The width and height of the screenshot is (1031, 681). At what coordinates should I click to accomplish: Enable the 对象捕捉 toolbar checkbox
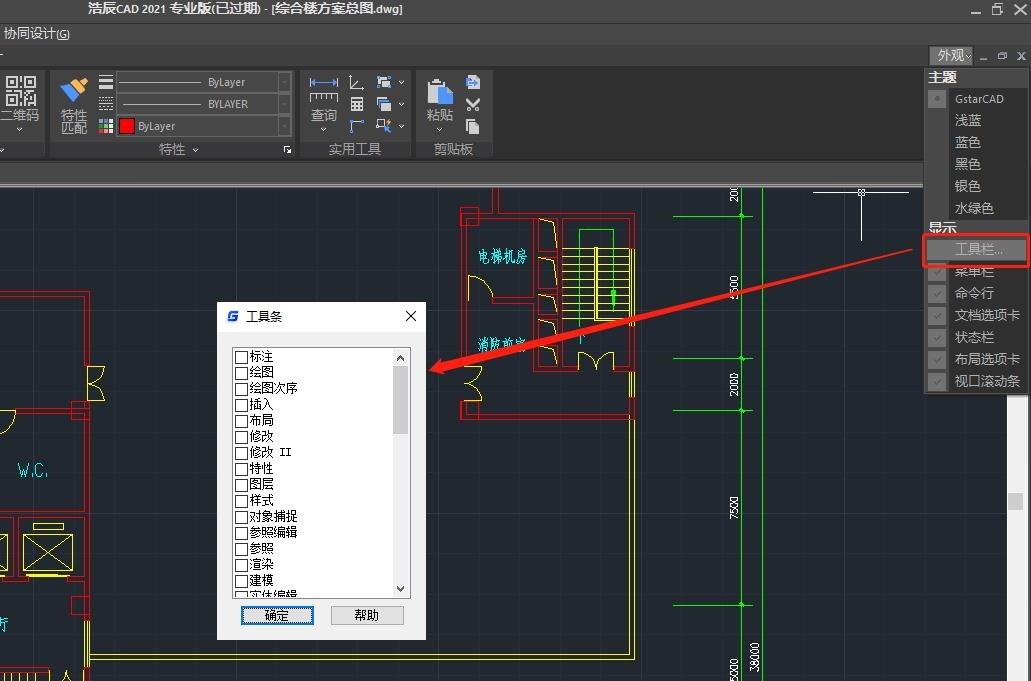tap(241, 517)
